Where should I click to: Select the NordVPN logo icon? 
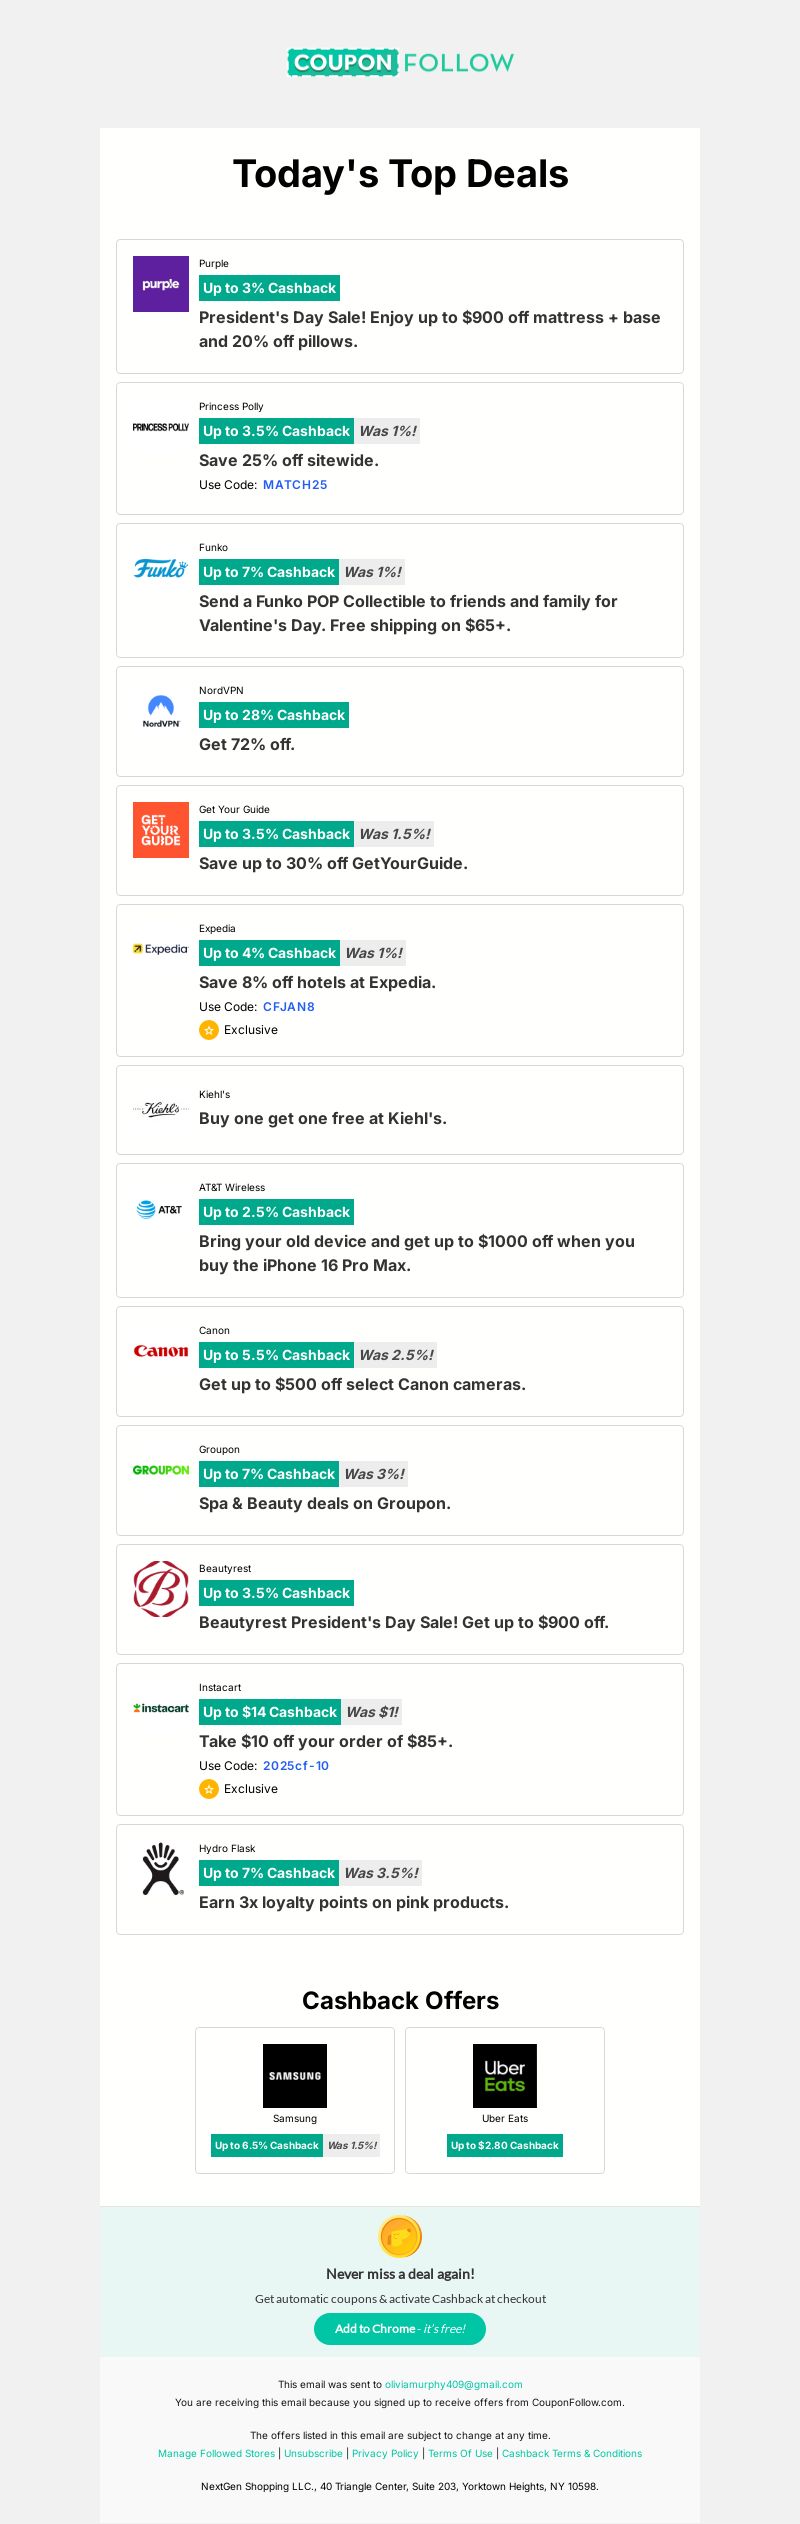(x=161, y=711)
